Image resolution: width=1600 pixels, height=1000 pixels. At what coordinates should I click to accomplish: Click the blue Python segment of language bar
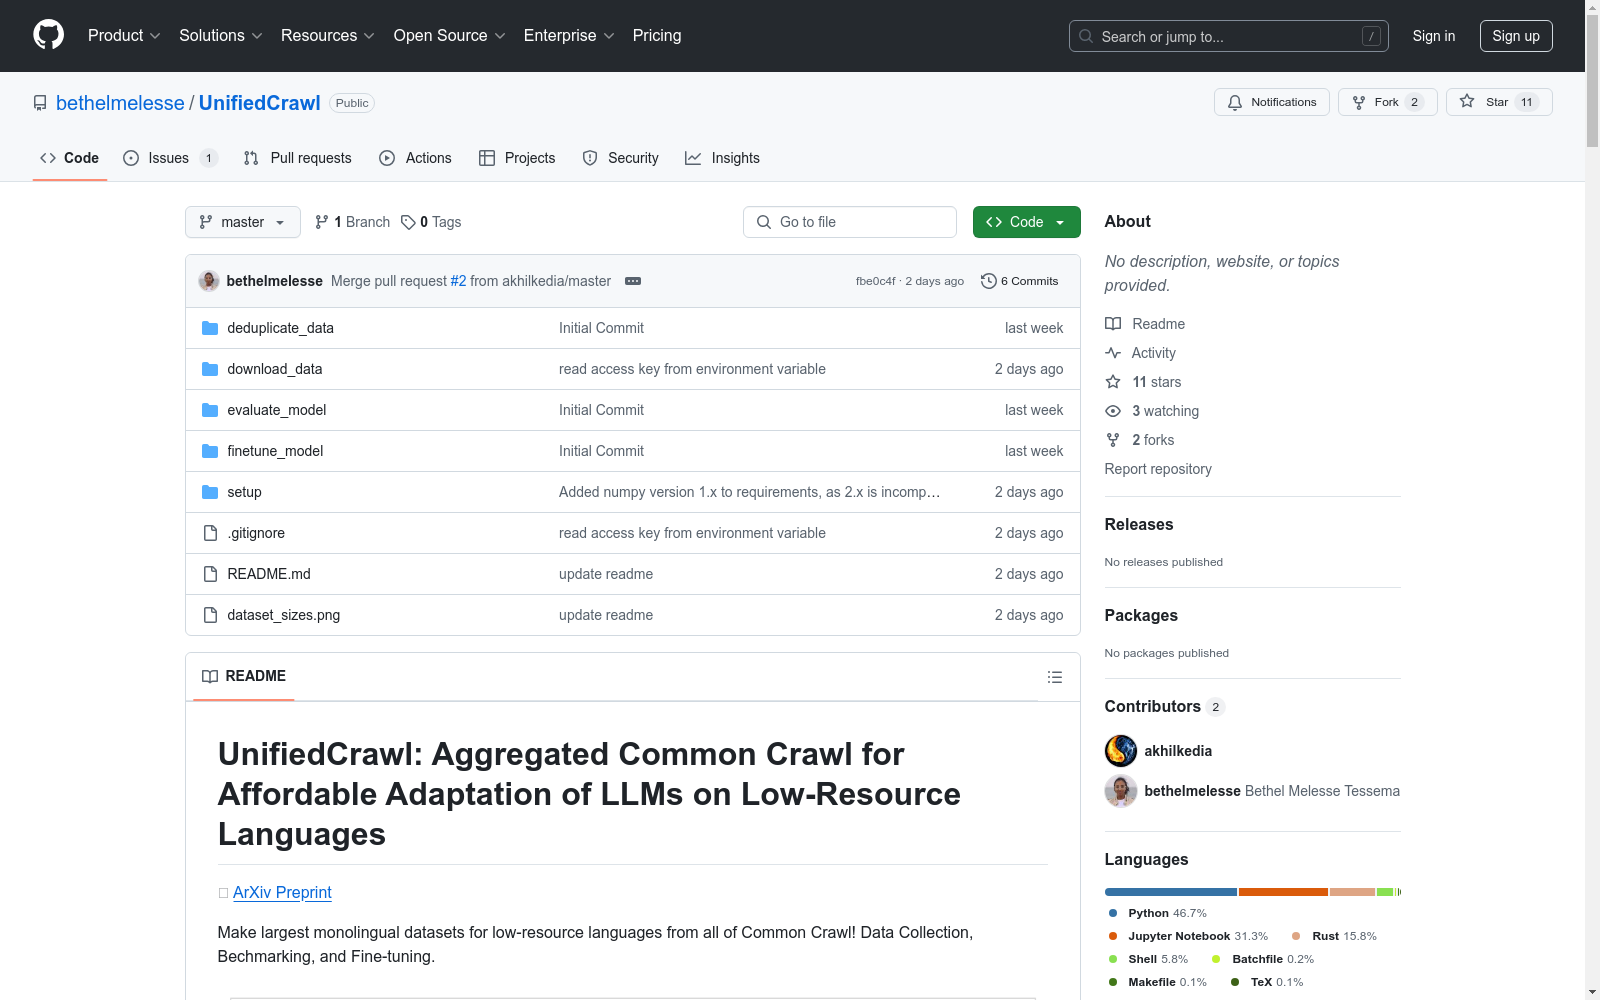click(x=1171, y=892)
